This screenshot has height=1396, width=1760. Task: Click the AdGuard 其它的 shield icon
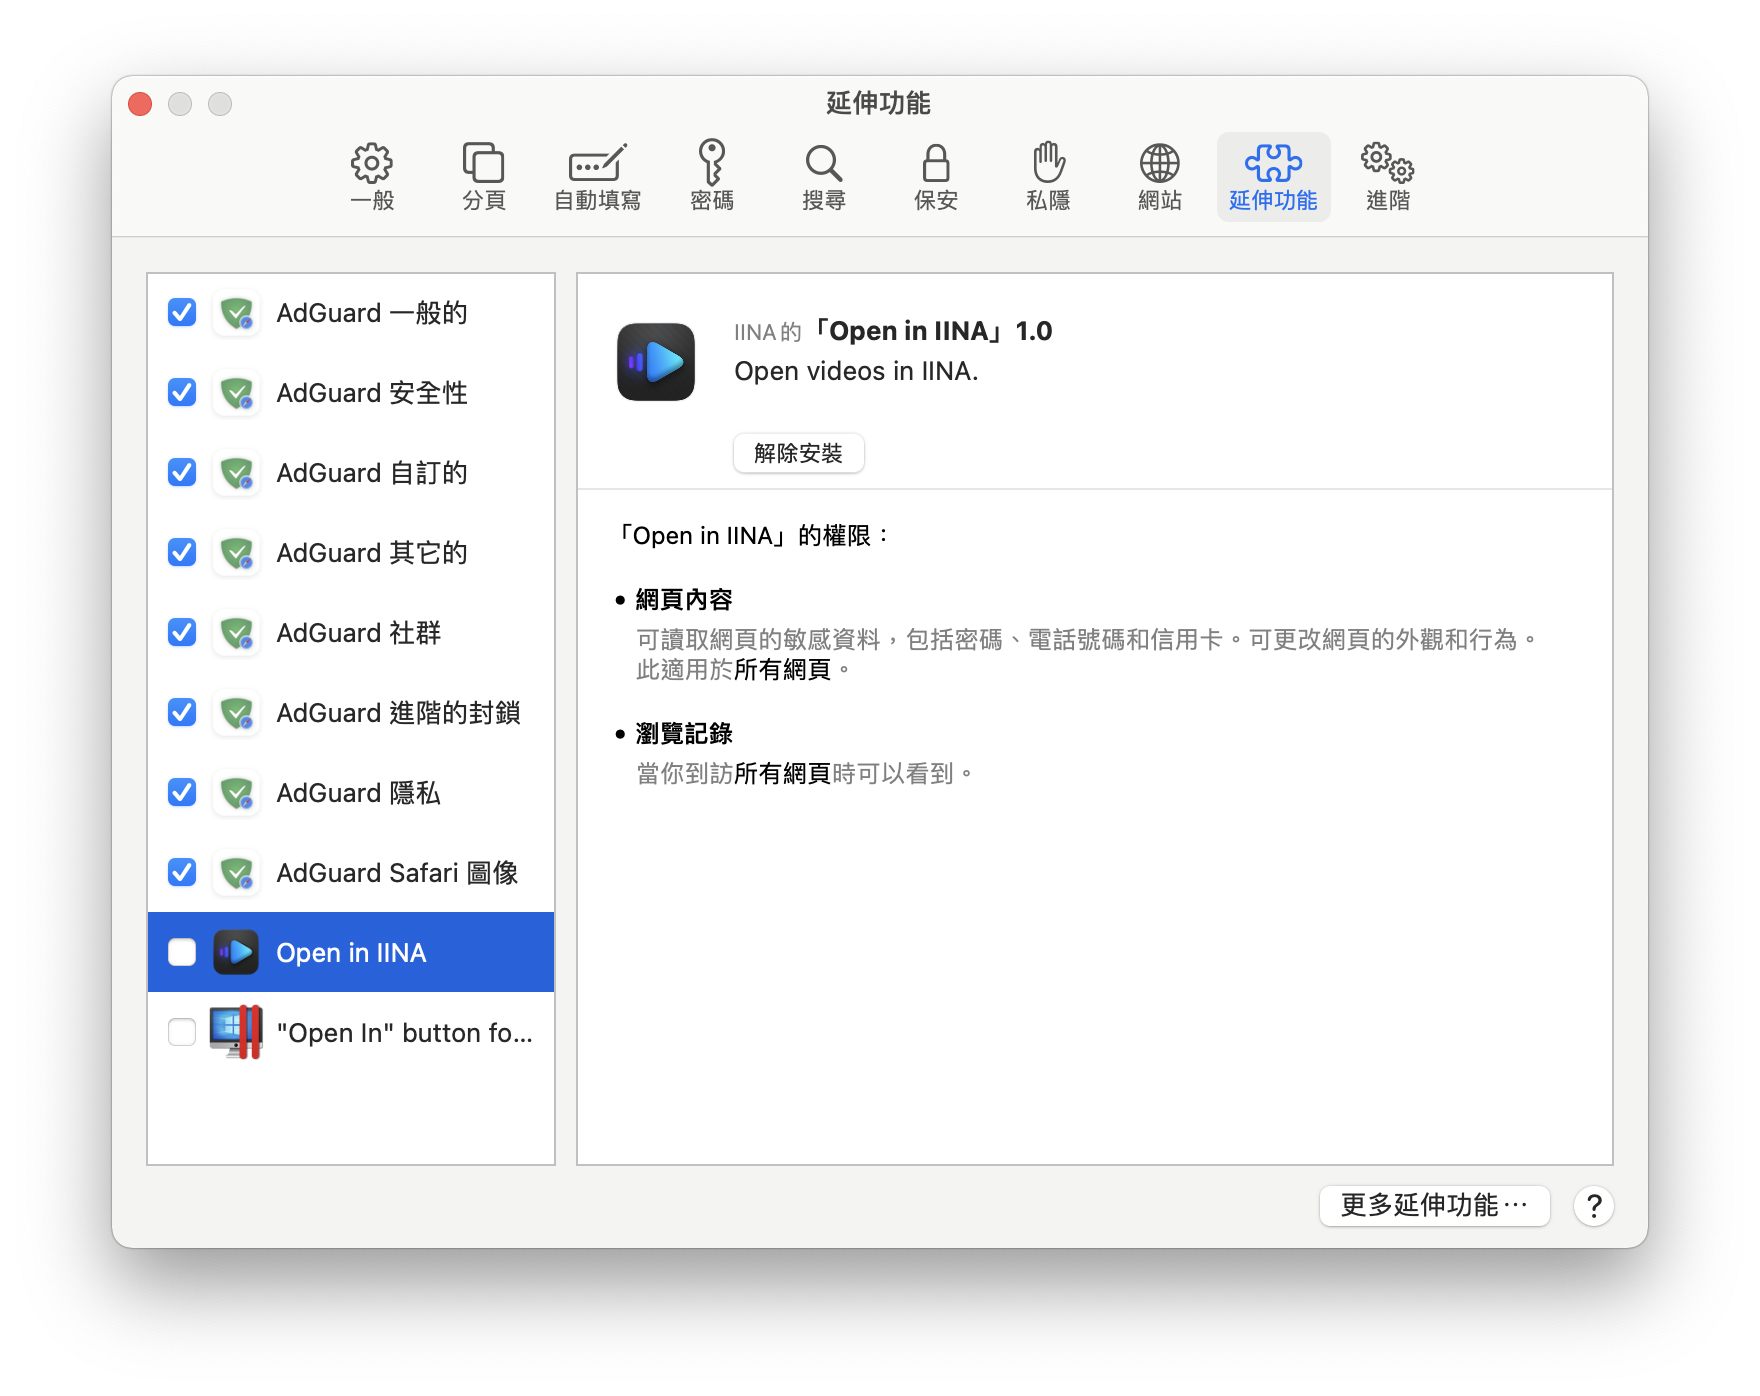coord(237,553)
